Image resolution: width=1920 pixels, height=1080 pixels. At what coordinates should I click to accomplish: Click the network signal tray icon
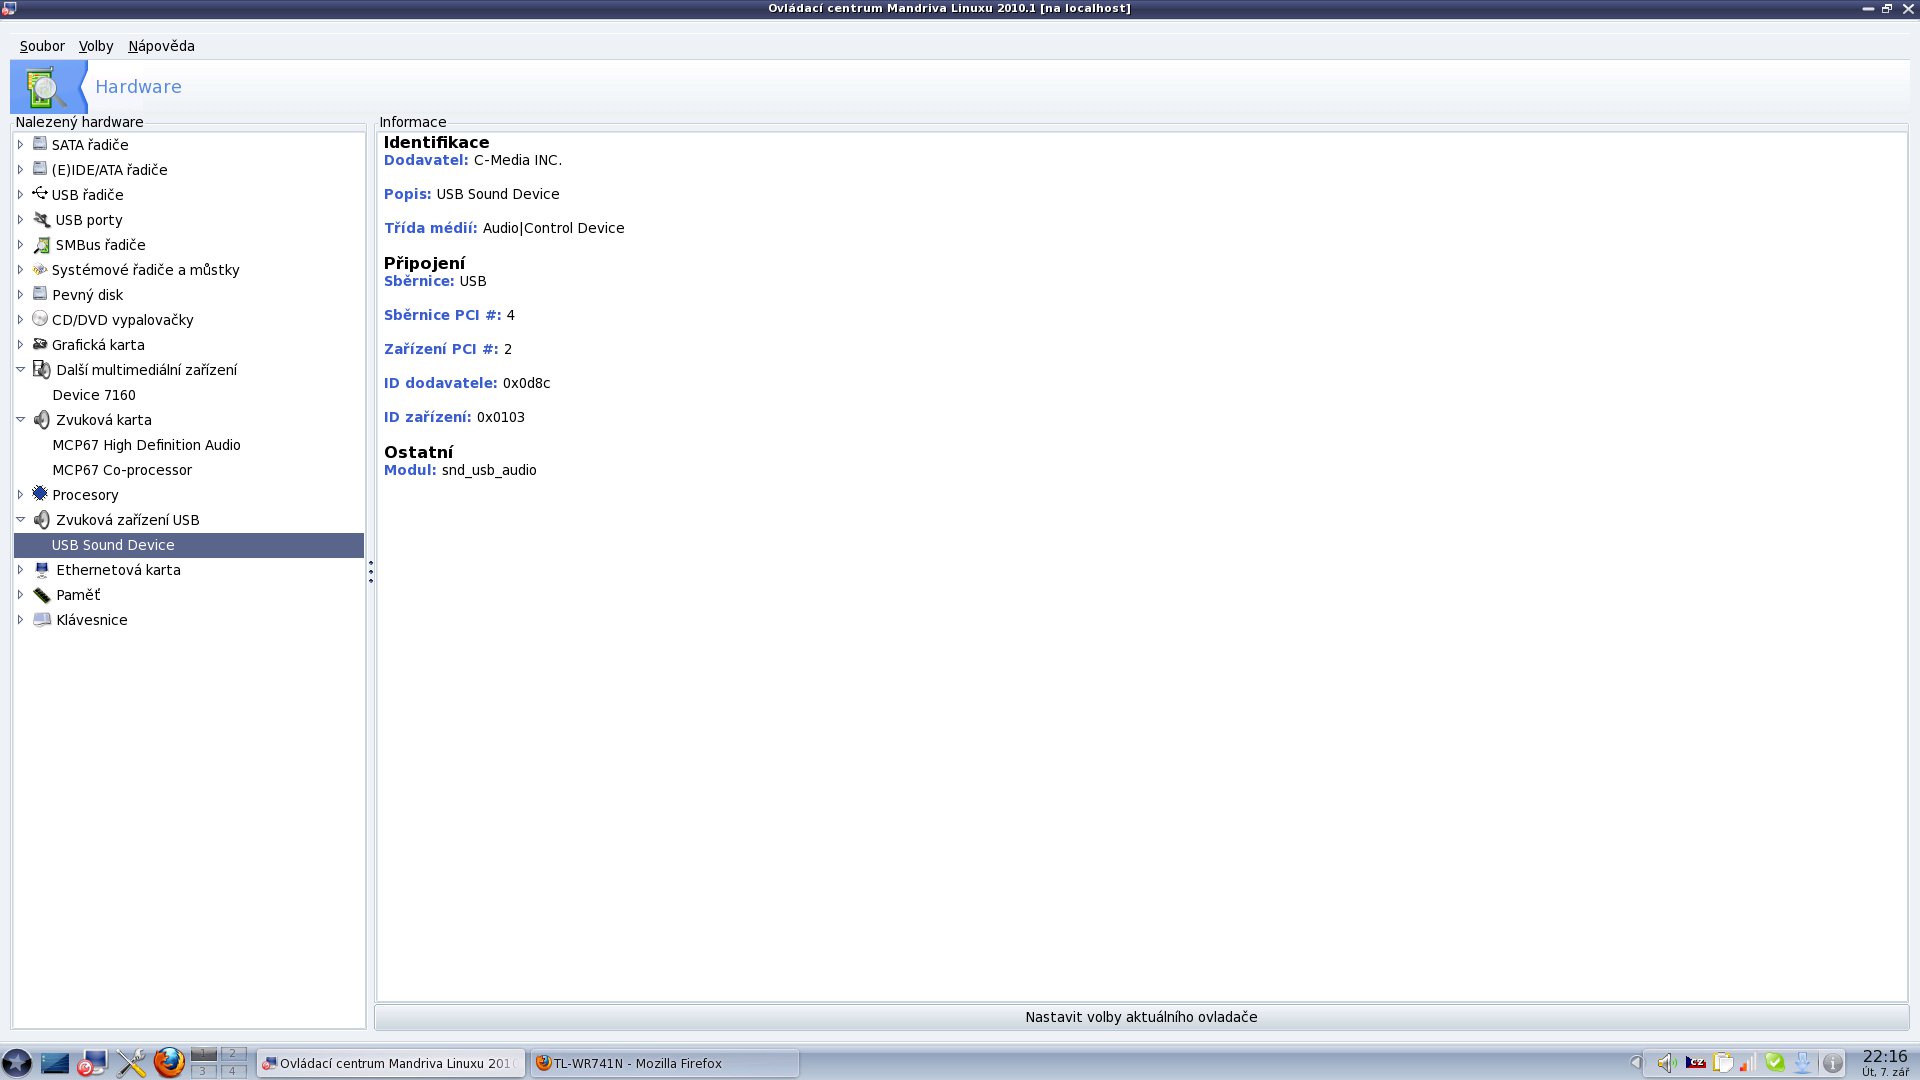point(1748,1063)
